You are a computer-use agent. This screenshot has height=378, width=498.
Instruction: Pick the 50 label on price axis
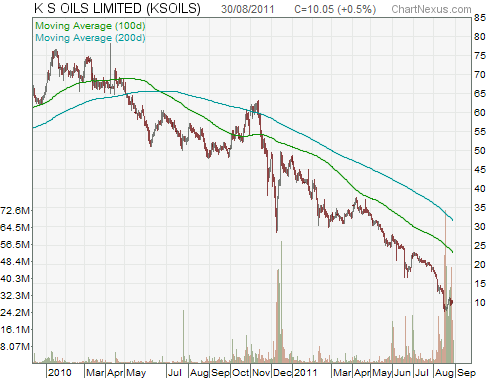click(x=480, y=151)
